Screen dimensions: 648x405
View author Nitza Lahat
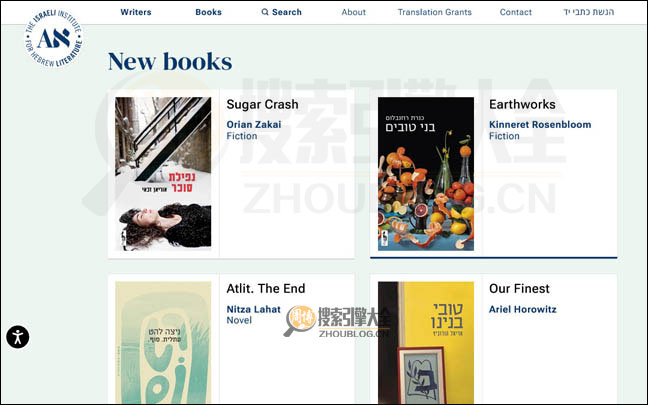point(253,309)
